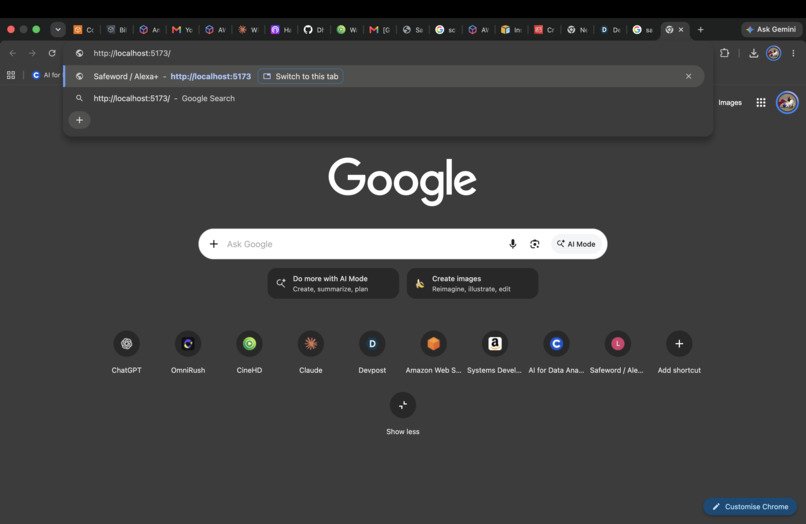Open the Chrome three-dot menu
Image resolution: width=806 pixels, height=524 pixels.
point(793,53)
